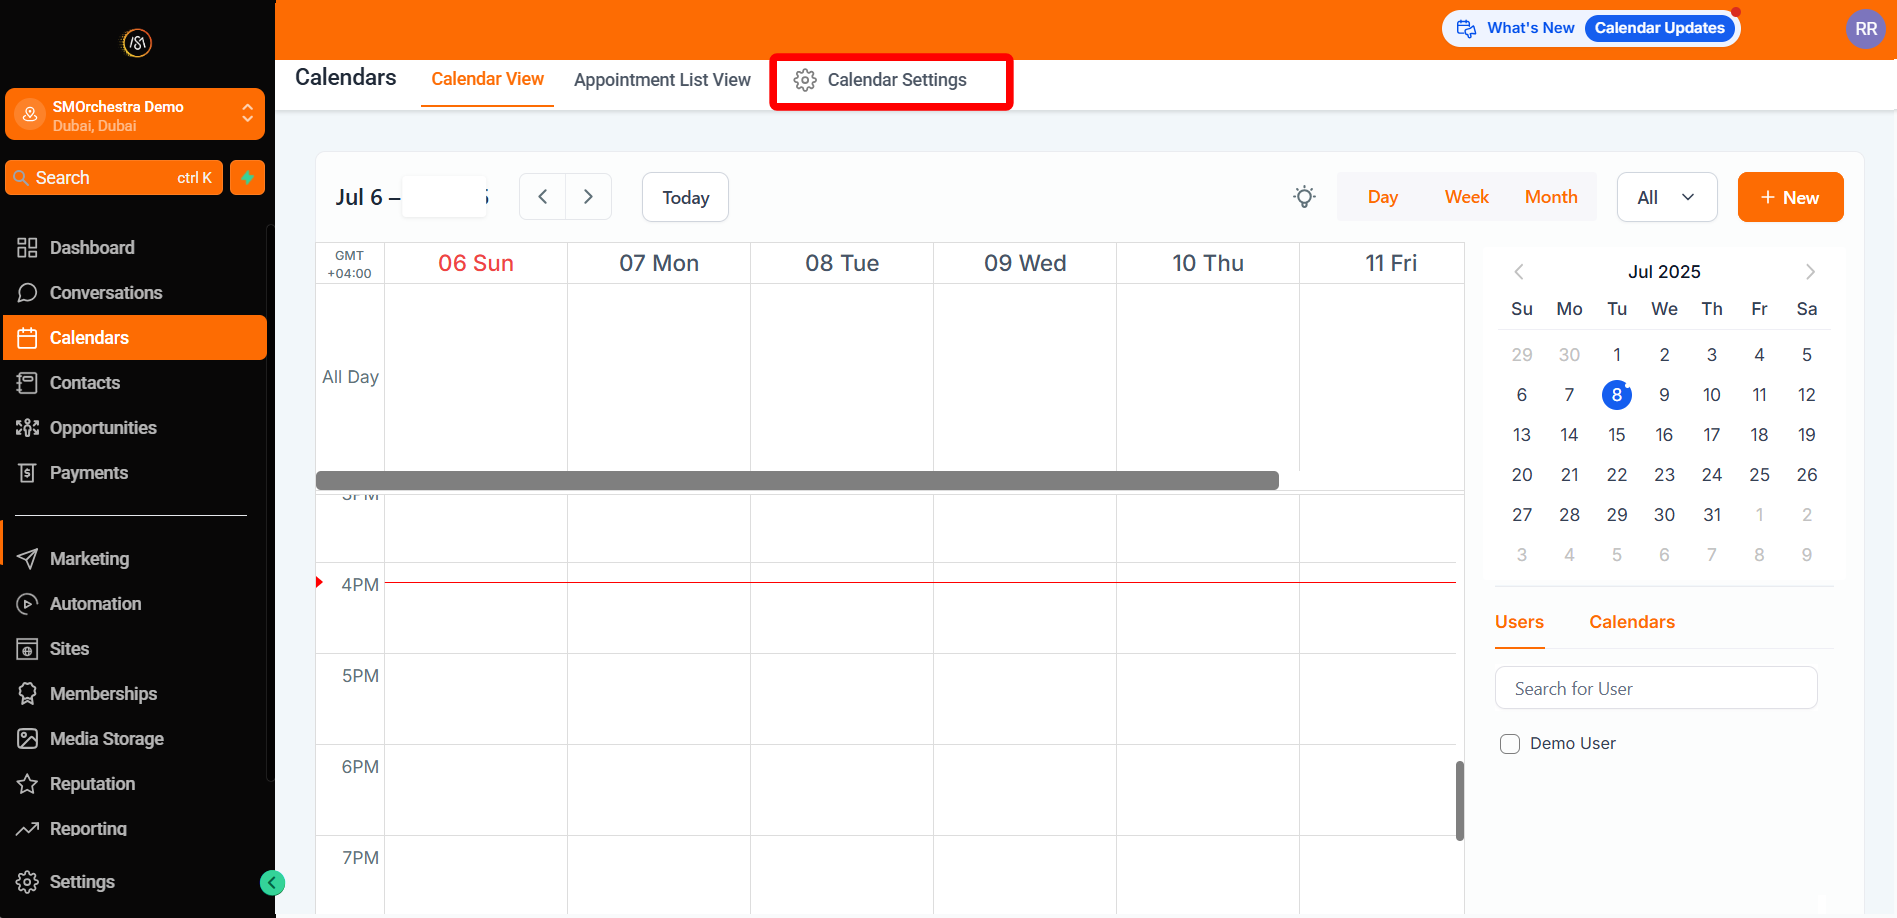Click the lightning AI icon beside search
Image resolution: width=1897 pixels, height=918 pixels.
click(246, 177)
